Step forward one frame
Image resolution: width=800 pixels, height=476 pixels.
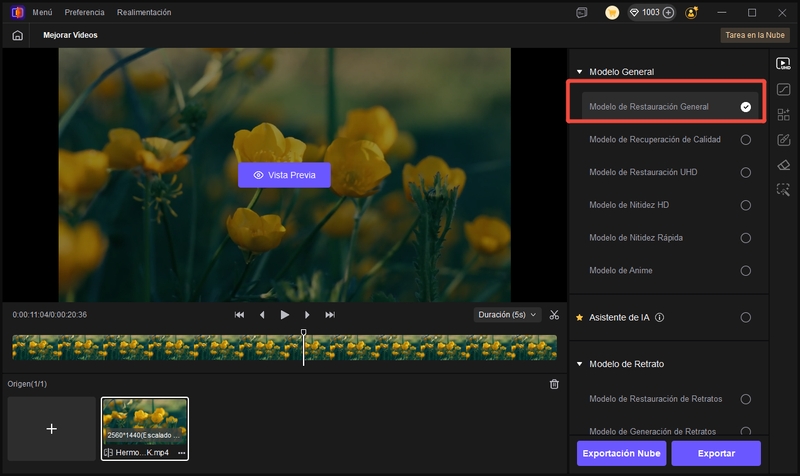click(x=307, y=315)
